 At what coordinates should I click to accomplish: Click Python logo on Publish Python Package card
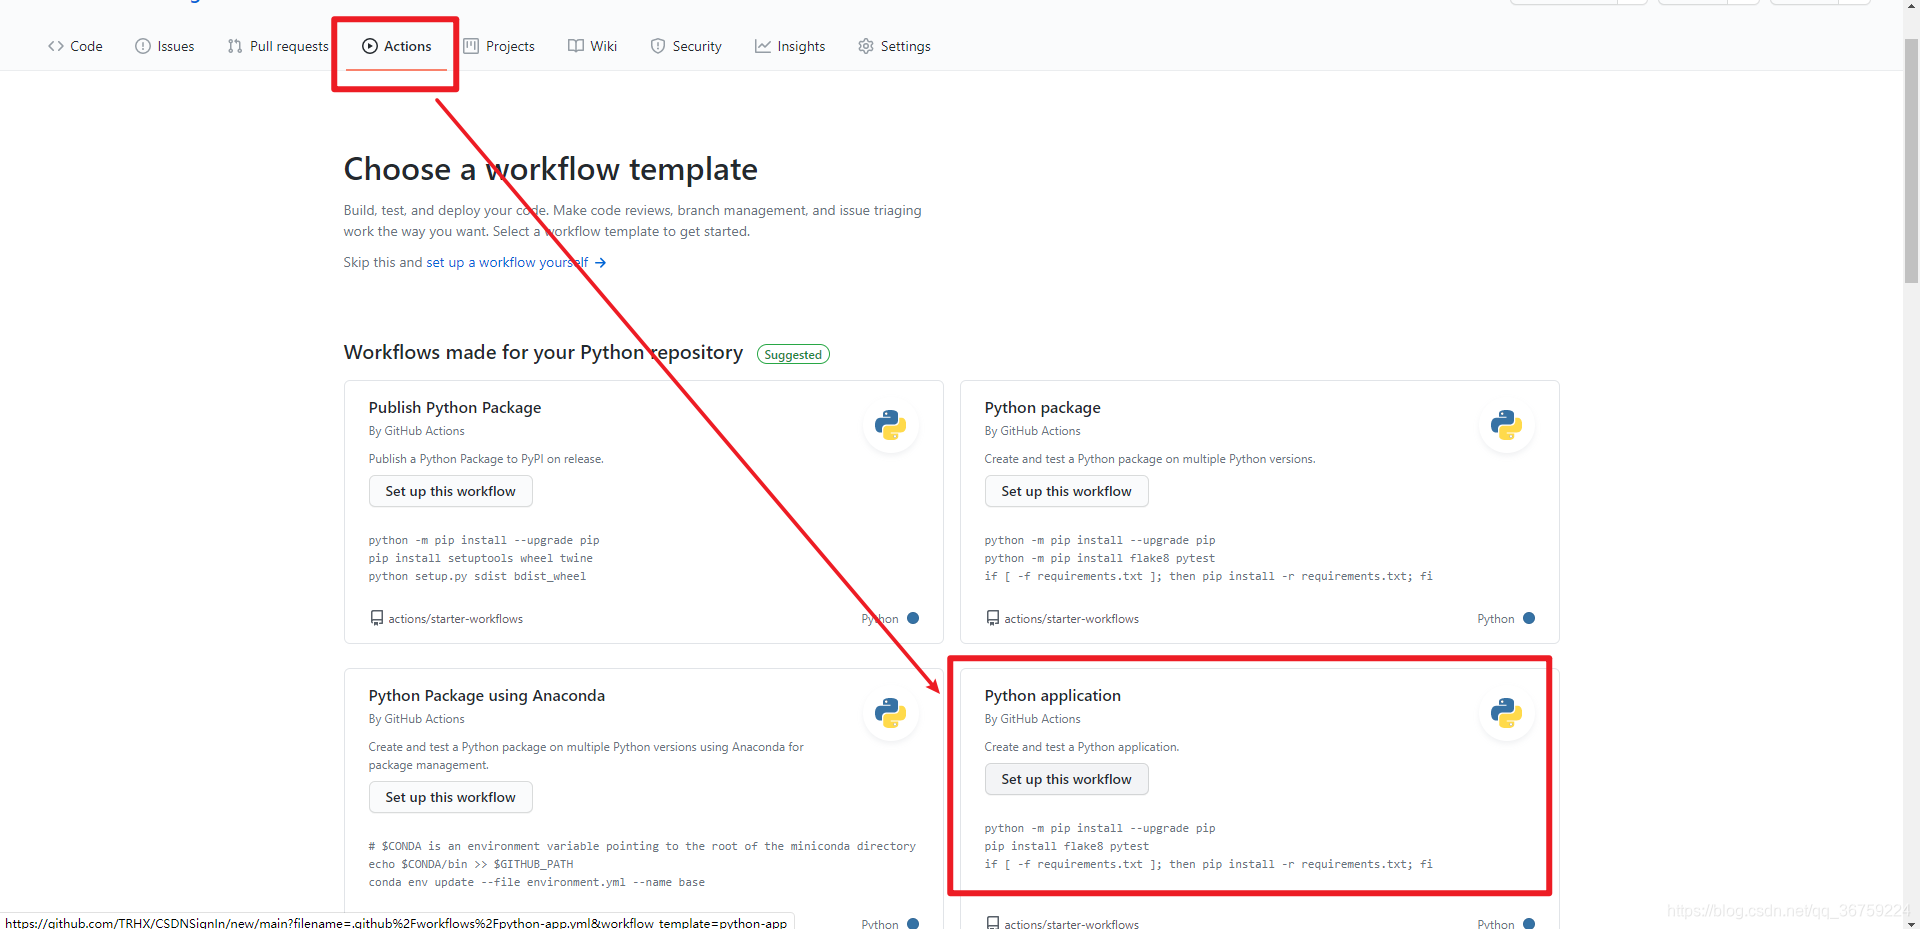tap(890, 425)
